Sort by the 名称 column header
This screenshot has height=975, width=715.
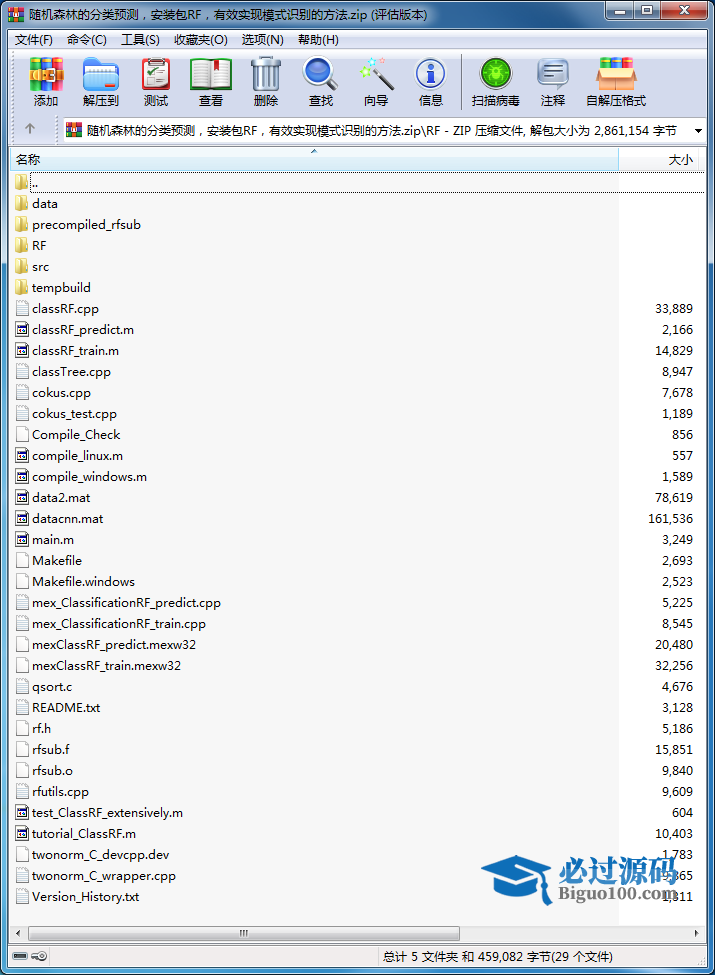300,160
